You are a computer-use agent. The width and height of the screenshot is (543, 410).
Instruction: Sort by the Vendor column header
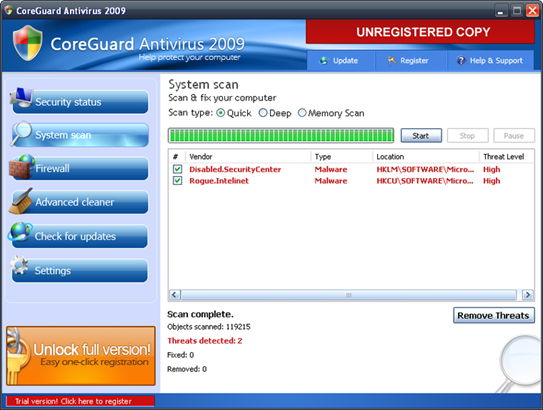pyautogui.click(x=248, y=157)
